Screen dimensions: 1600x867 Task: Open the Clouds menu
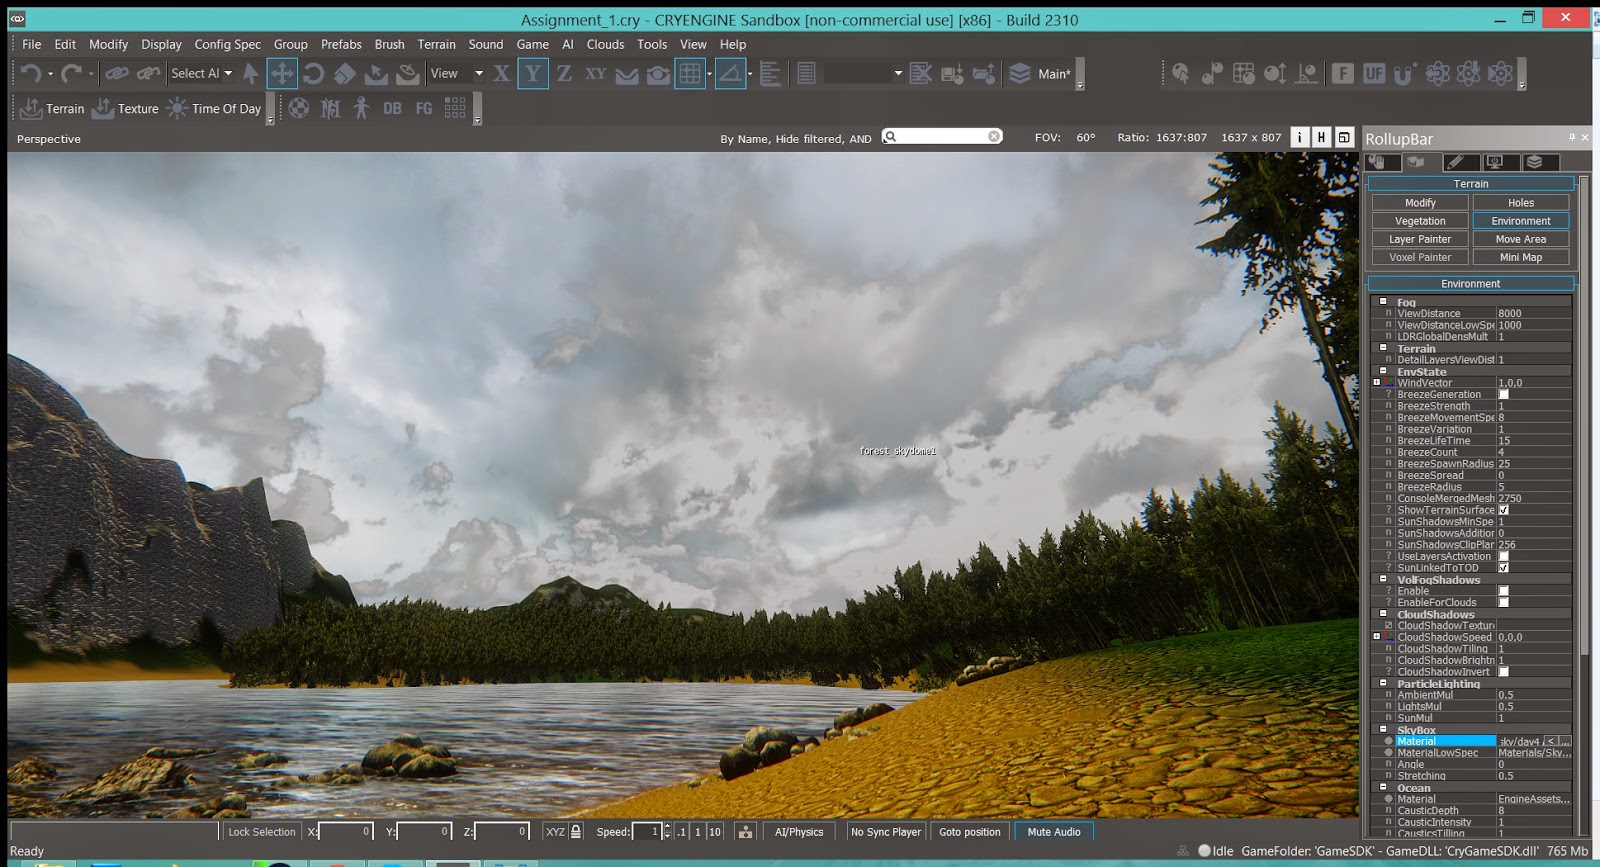click(605, 44)
